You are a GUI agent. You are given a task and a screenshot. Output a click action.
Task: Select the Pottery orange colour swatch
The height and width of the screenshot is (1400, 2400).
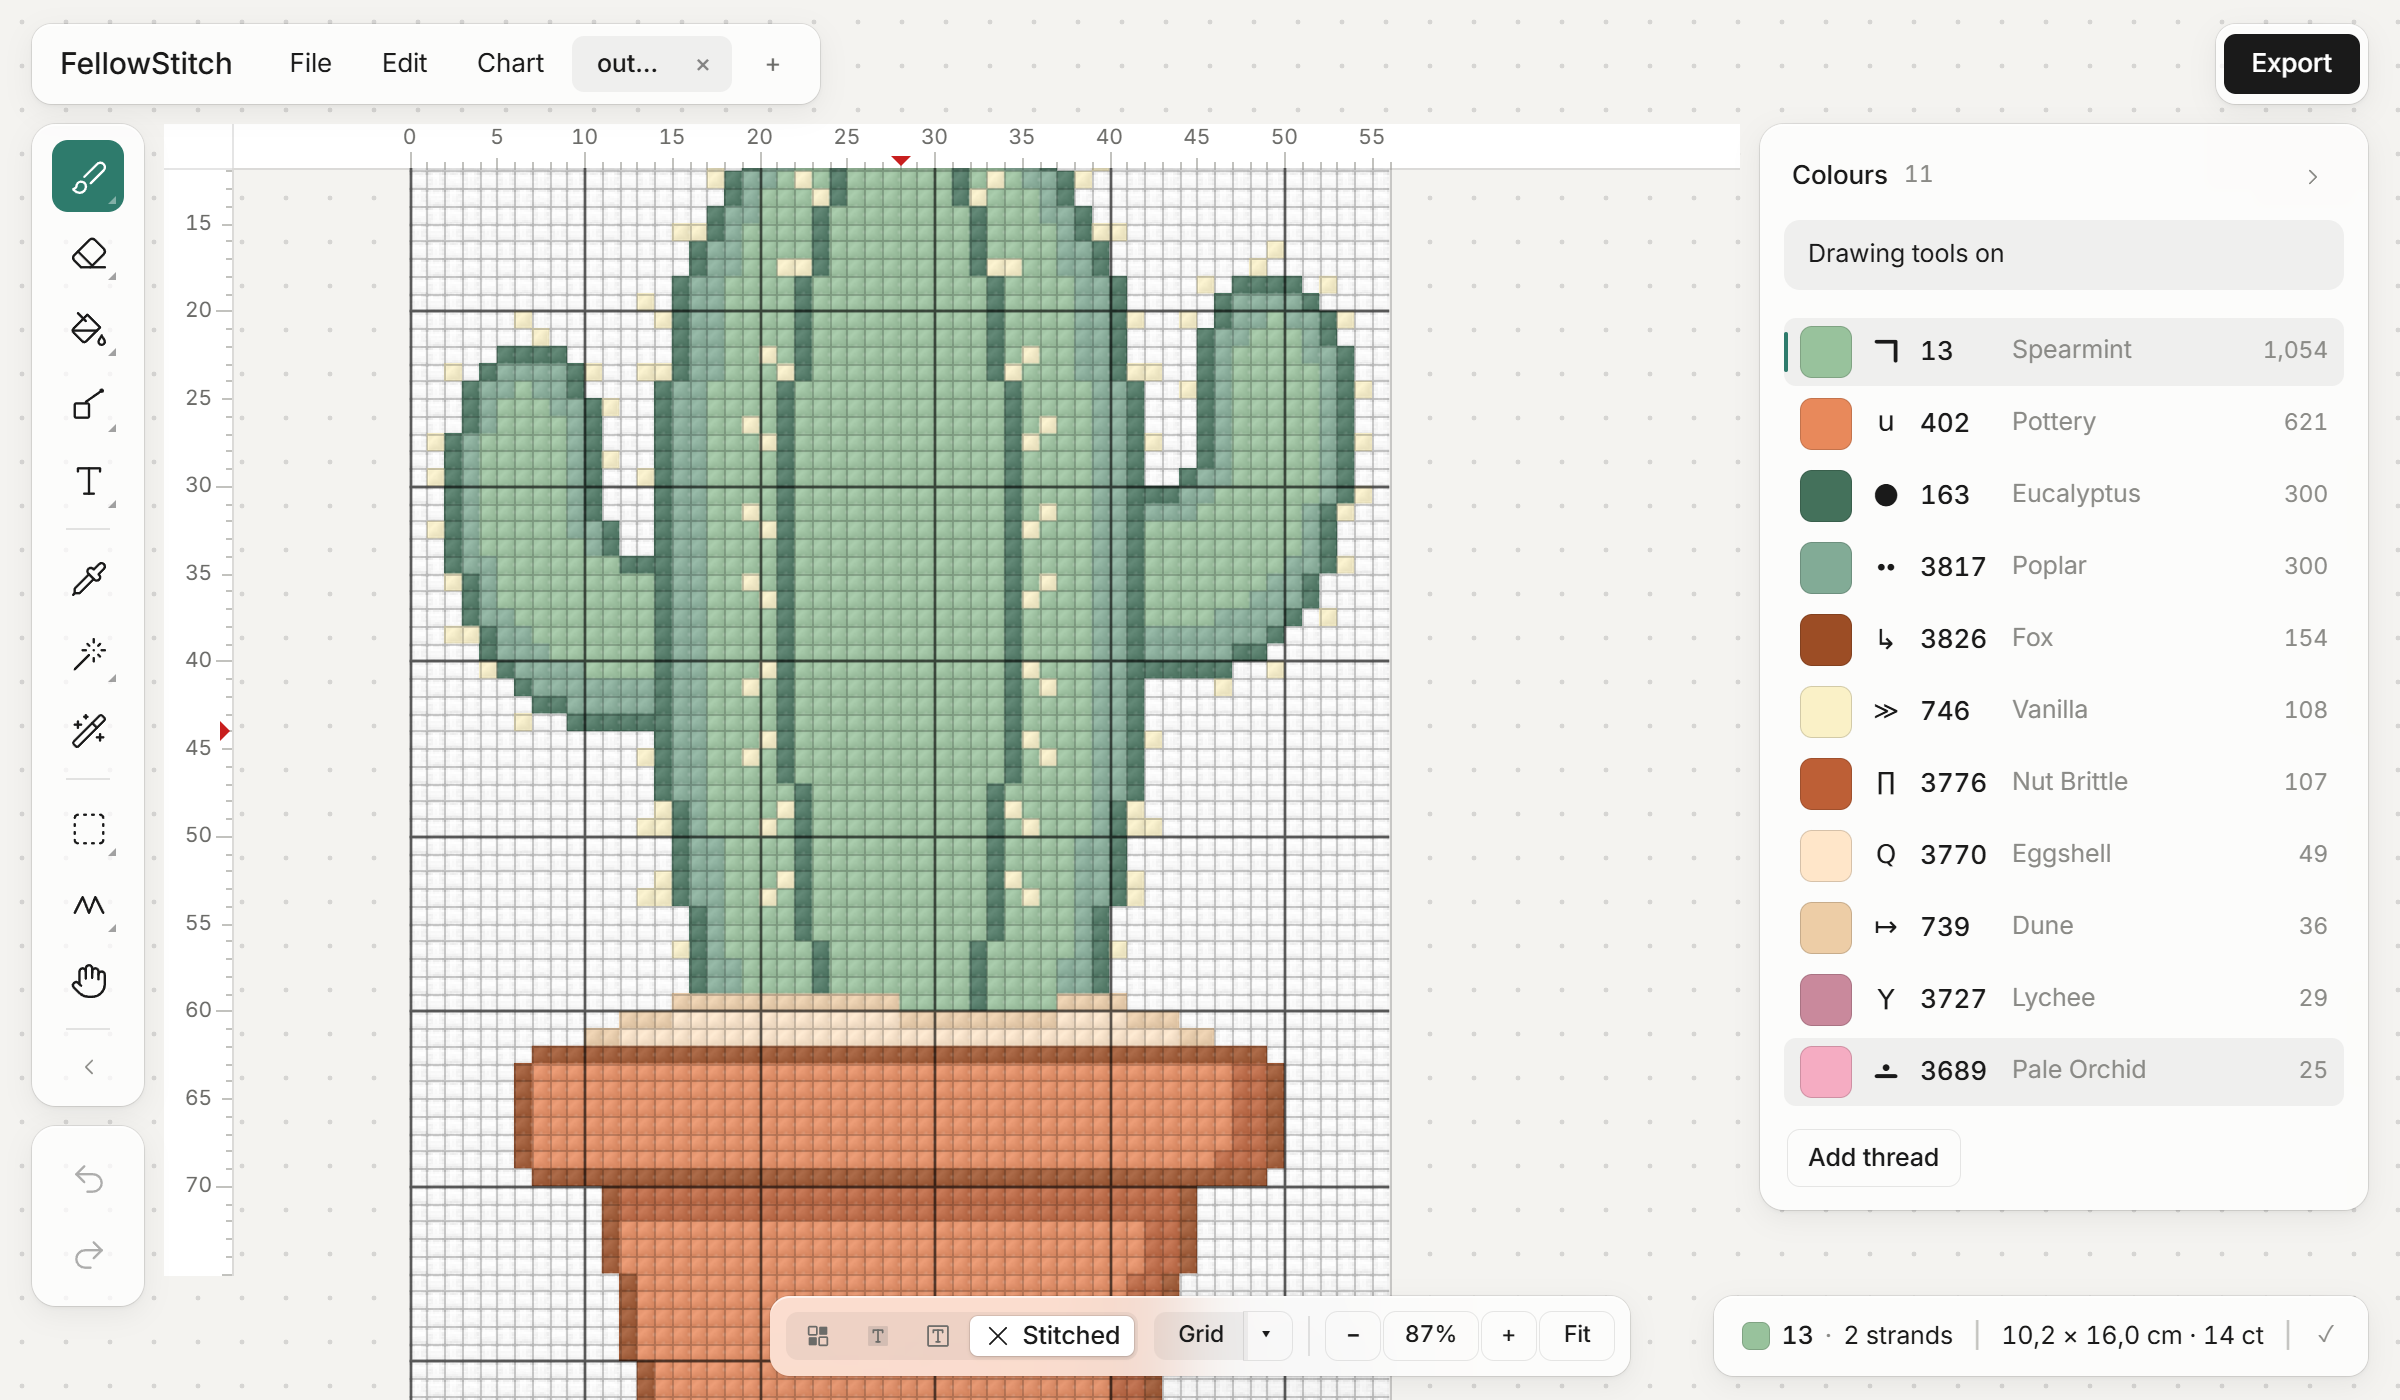click(x=1826, y=424)
